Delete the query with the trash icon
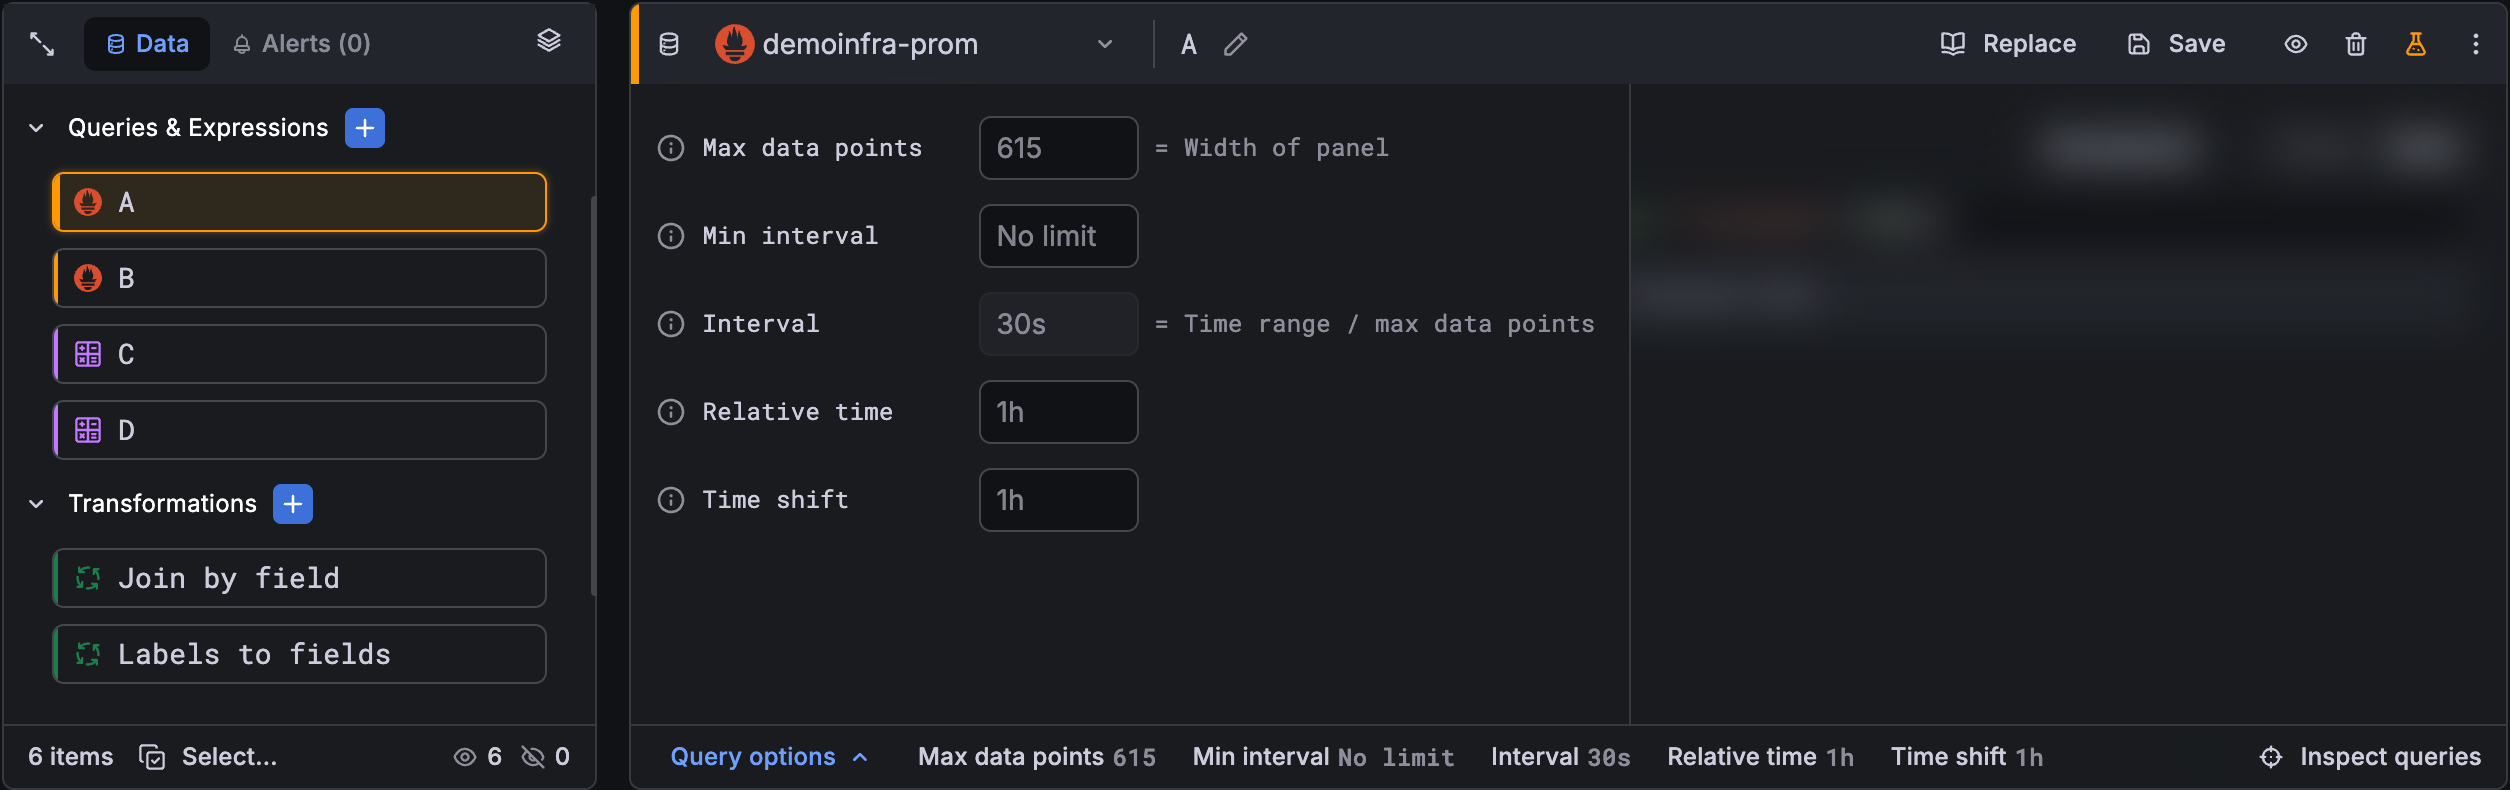The image size is (2510, 790). click(2356, 44)
